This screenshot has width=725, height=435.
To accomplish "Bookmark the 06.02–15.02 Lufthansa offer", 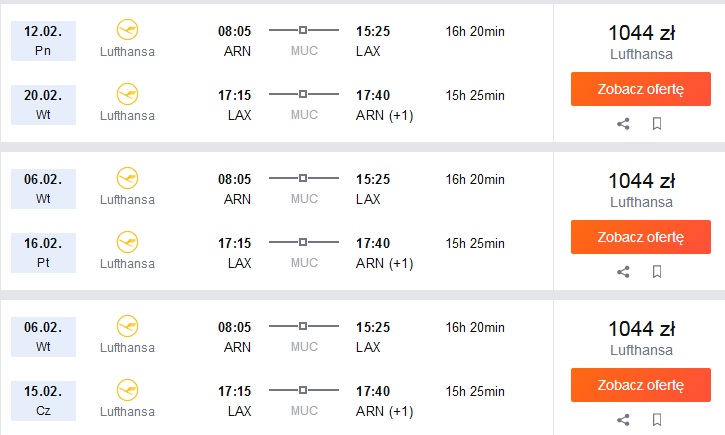I will (657, 420).
